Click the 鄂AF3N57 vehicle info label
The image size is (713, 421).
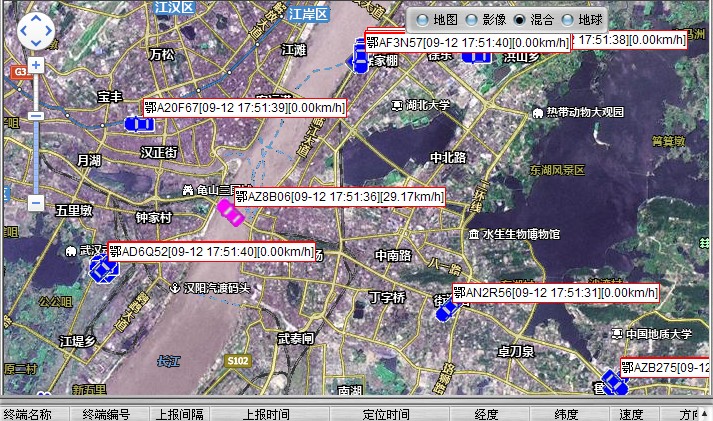468,42
